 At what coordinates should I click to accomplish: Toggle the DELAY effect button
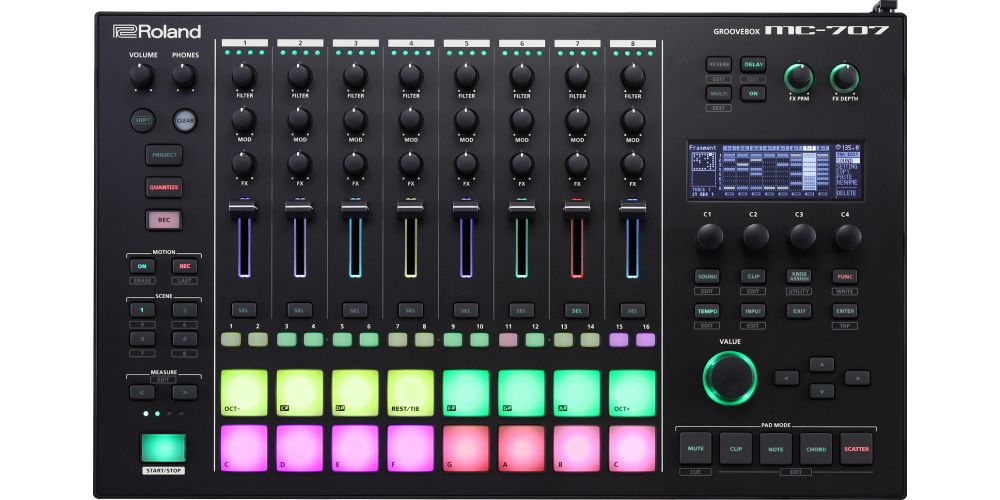[753, 64]
